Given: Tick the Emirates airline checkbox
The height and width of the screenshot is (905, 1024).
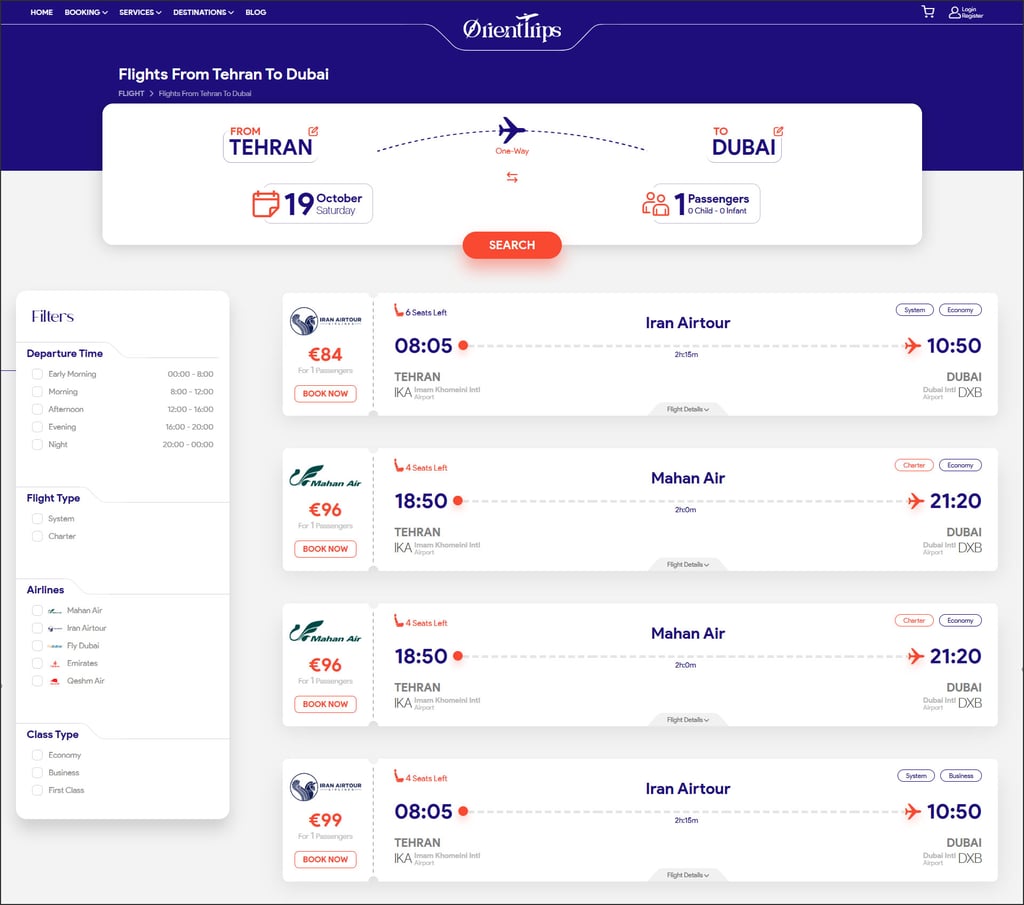Looking at the screenshot, I should click(37, 664).
